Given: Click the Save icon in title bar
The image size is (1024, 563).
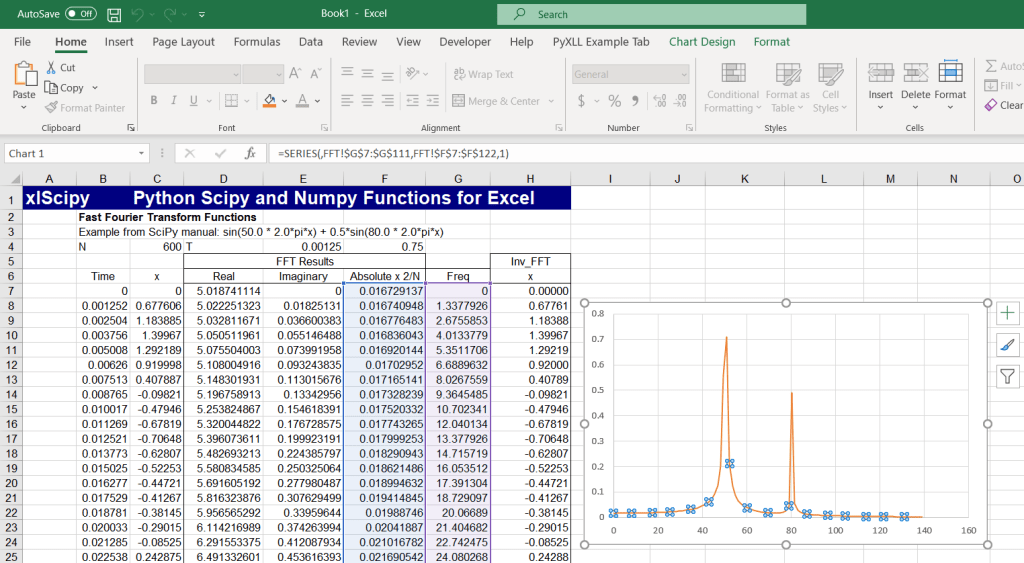Looking at the screenshot, I should 114,15.
